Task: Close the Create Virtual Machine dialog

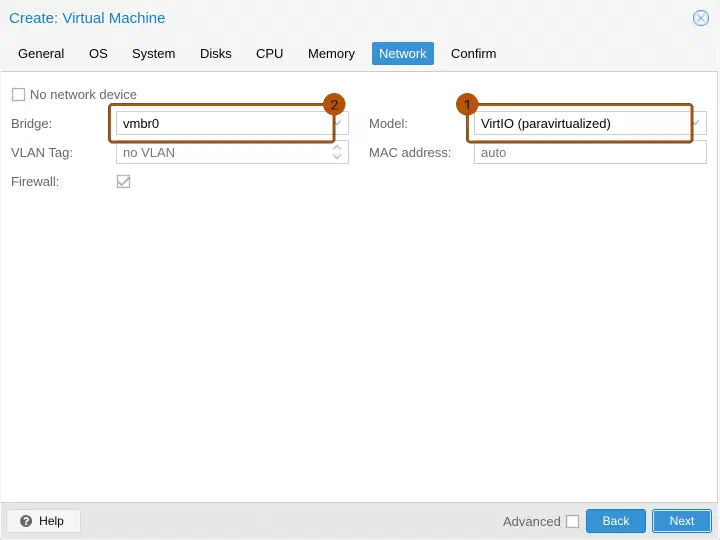Action: tap(701, 18)
